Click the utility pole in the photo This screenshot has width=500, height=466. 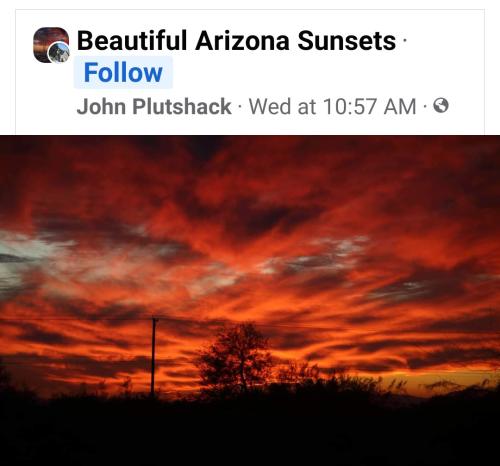click(153, 356)
